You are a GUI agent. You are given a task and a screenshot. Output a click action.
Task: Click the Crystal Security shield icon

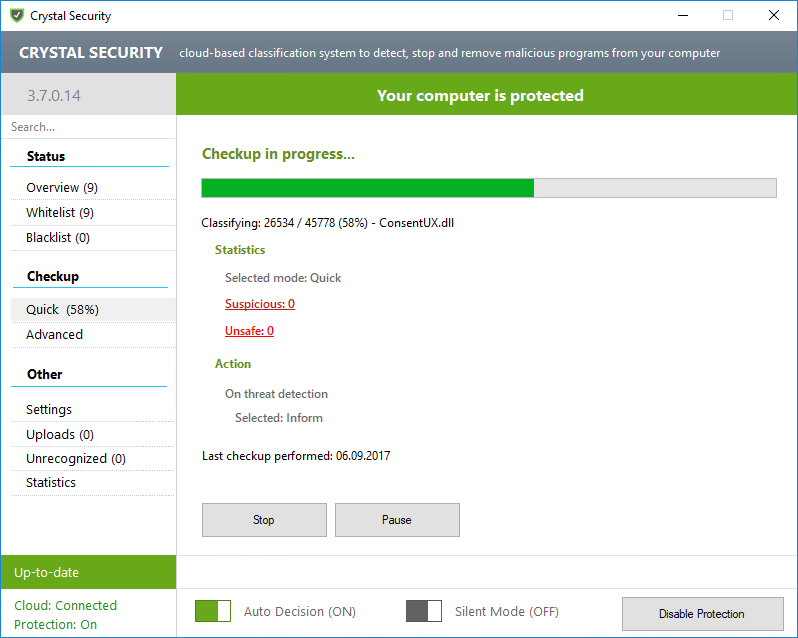16,15
